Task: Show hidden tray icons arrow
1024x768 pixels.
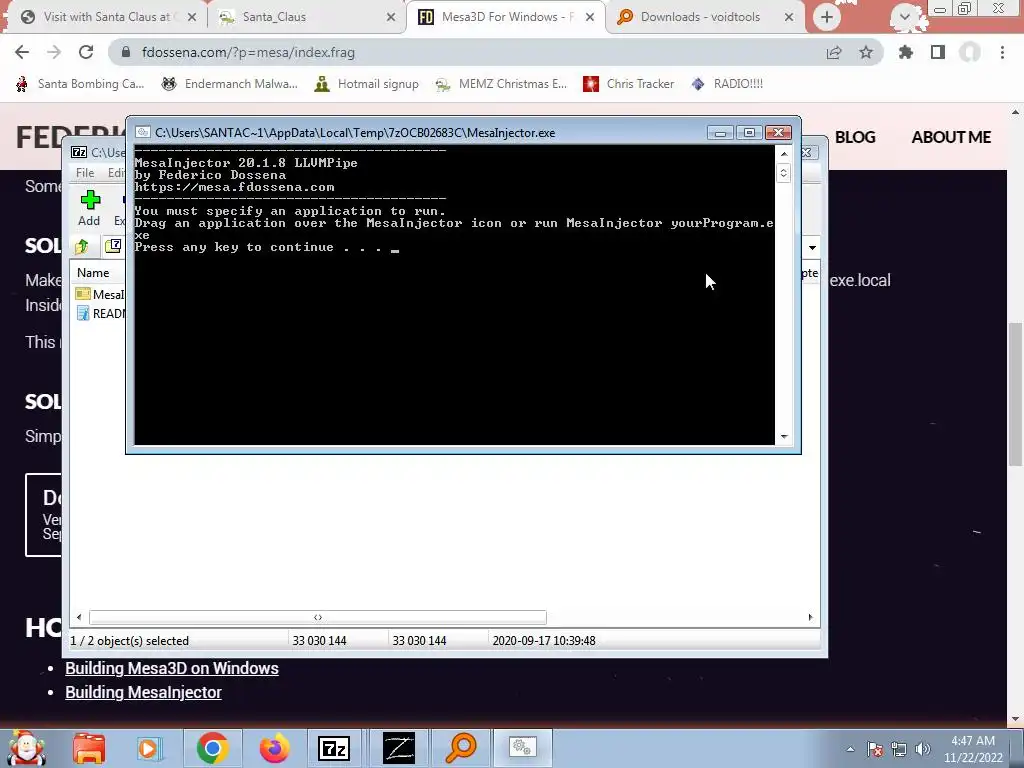Action: coord(850,749)
